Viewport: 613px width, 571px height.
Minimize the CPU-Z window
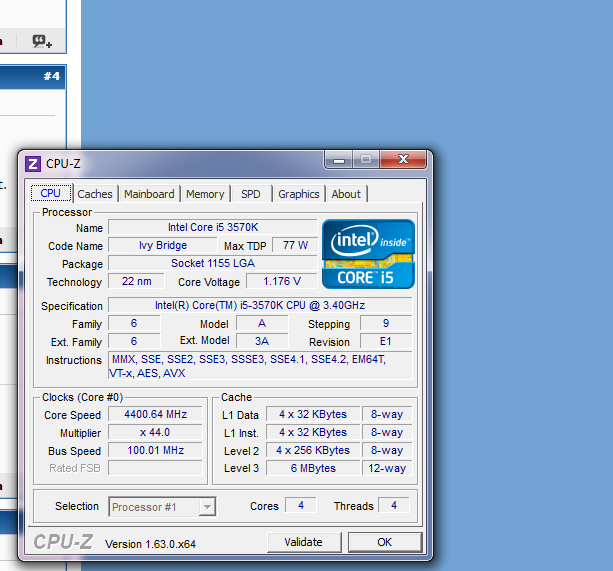339,159
